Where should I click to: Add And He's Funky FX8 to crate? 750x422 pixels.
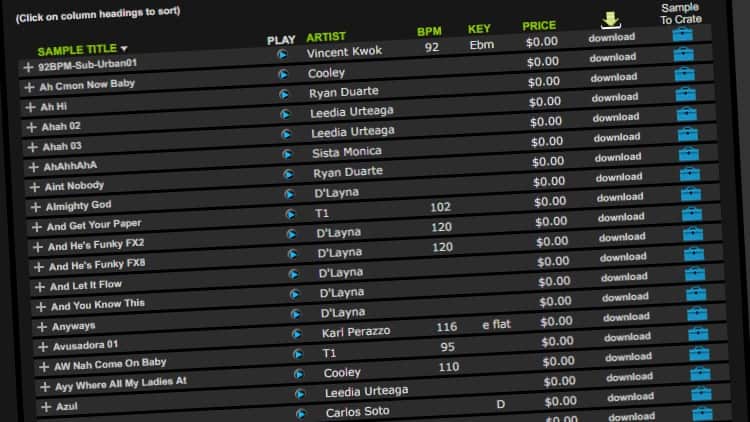point(693,233)
